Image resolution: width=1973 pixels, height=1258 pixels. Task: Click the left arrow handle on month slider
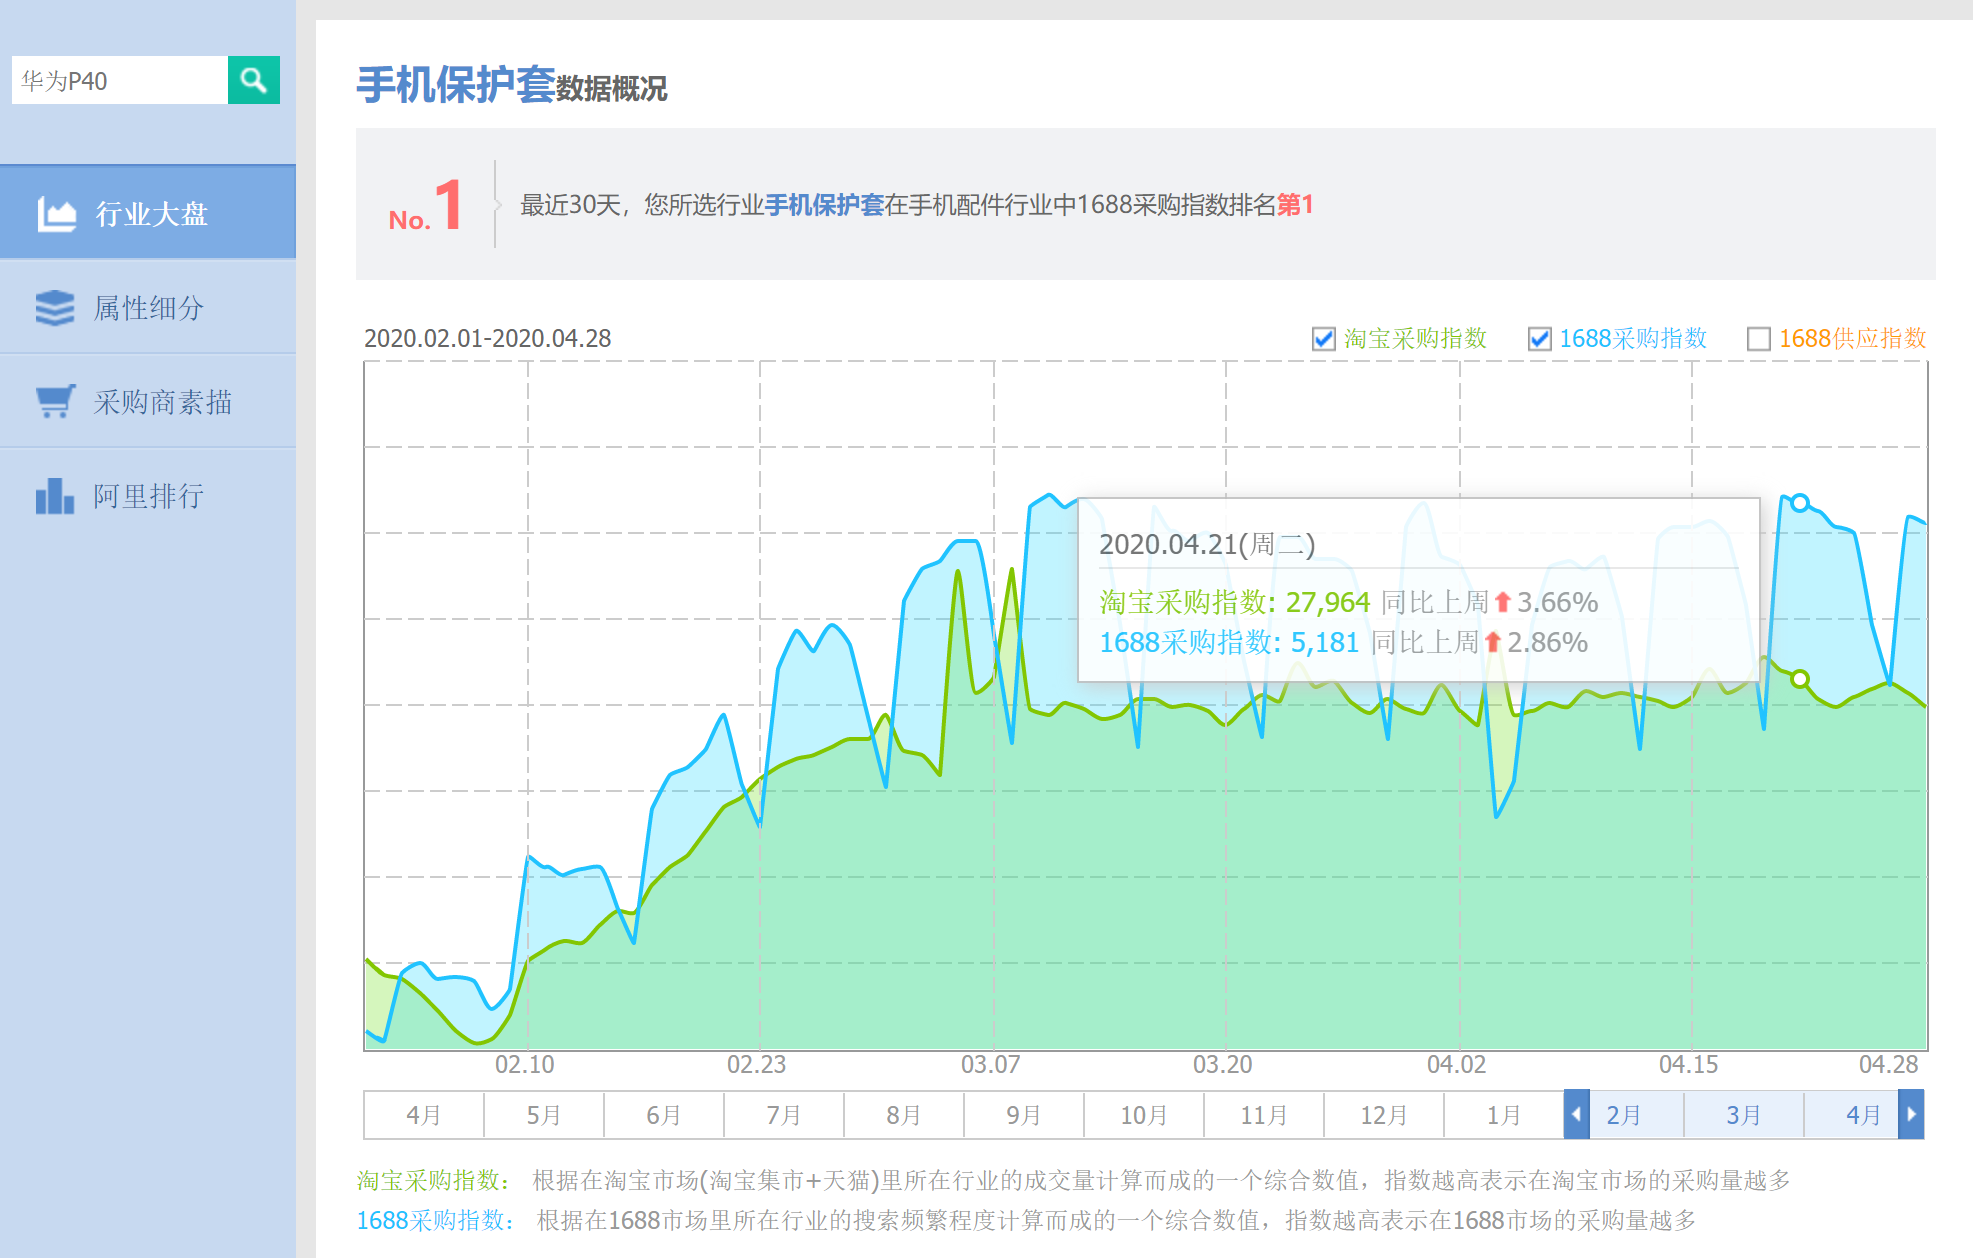1576,1115
